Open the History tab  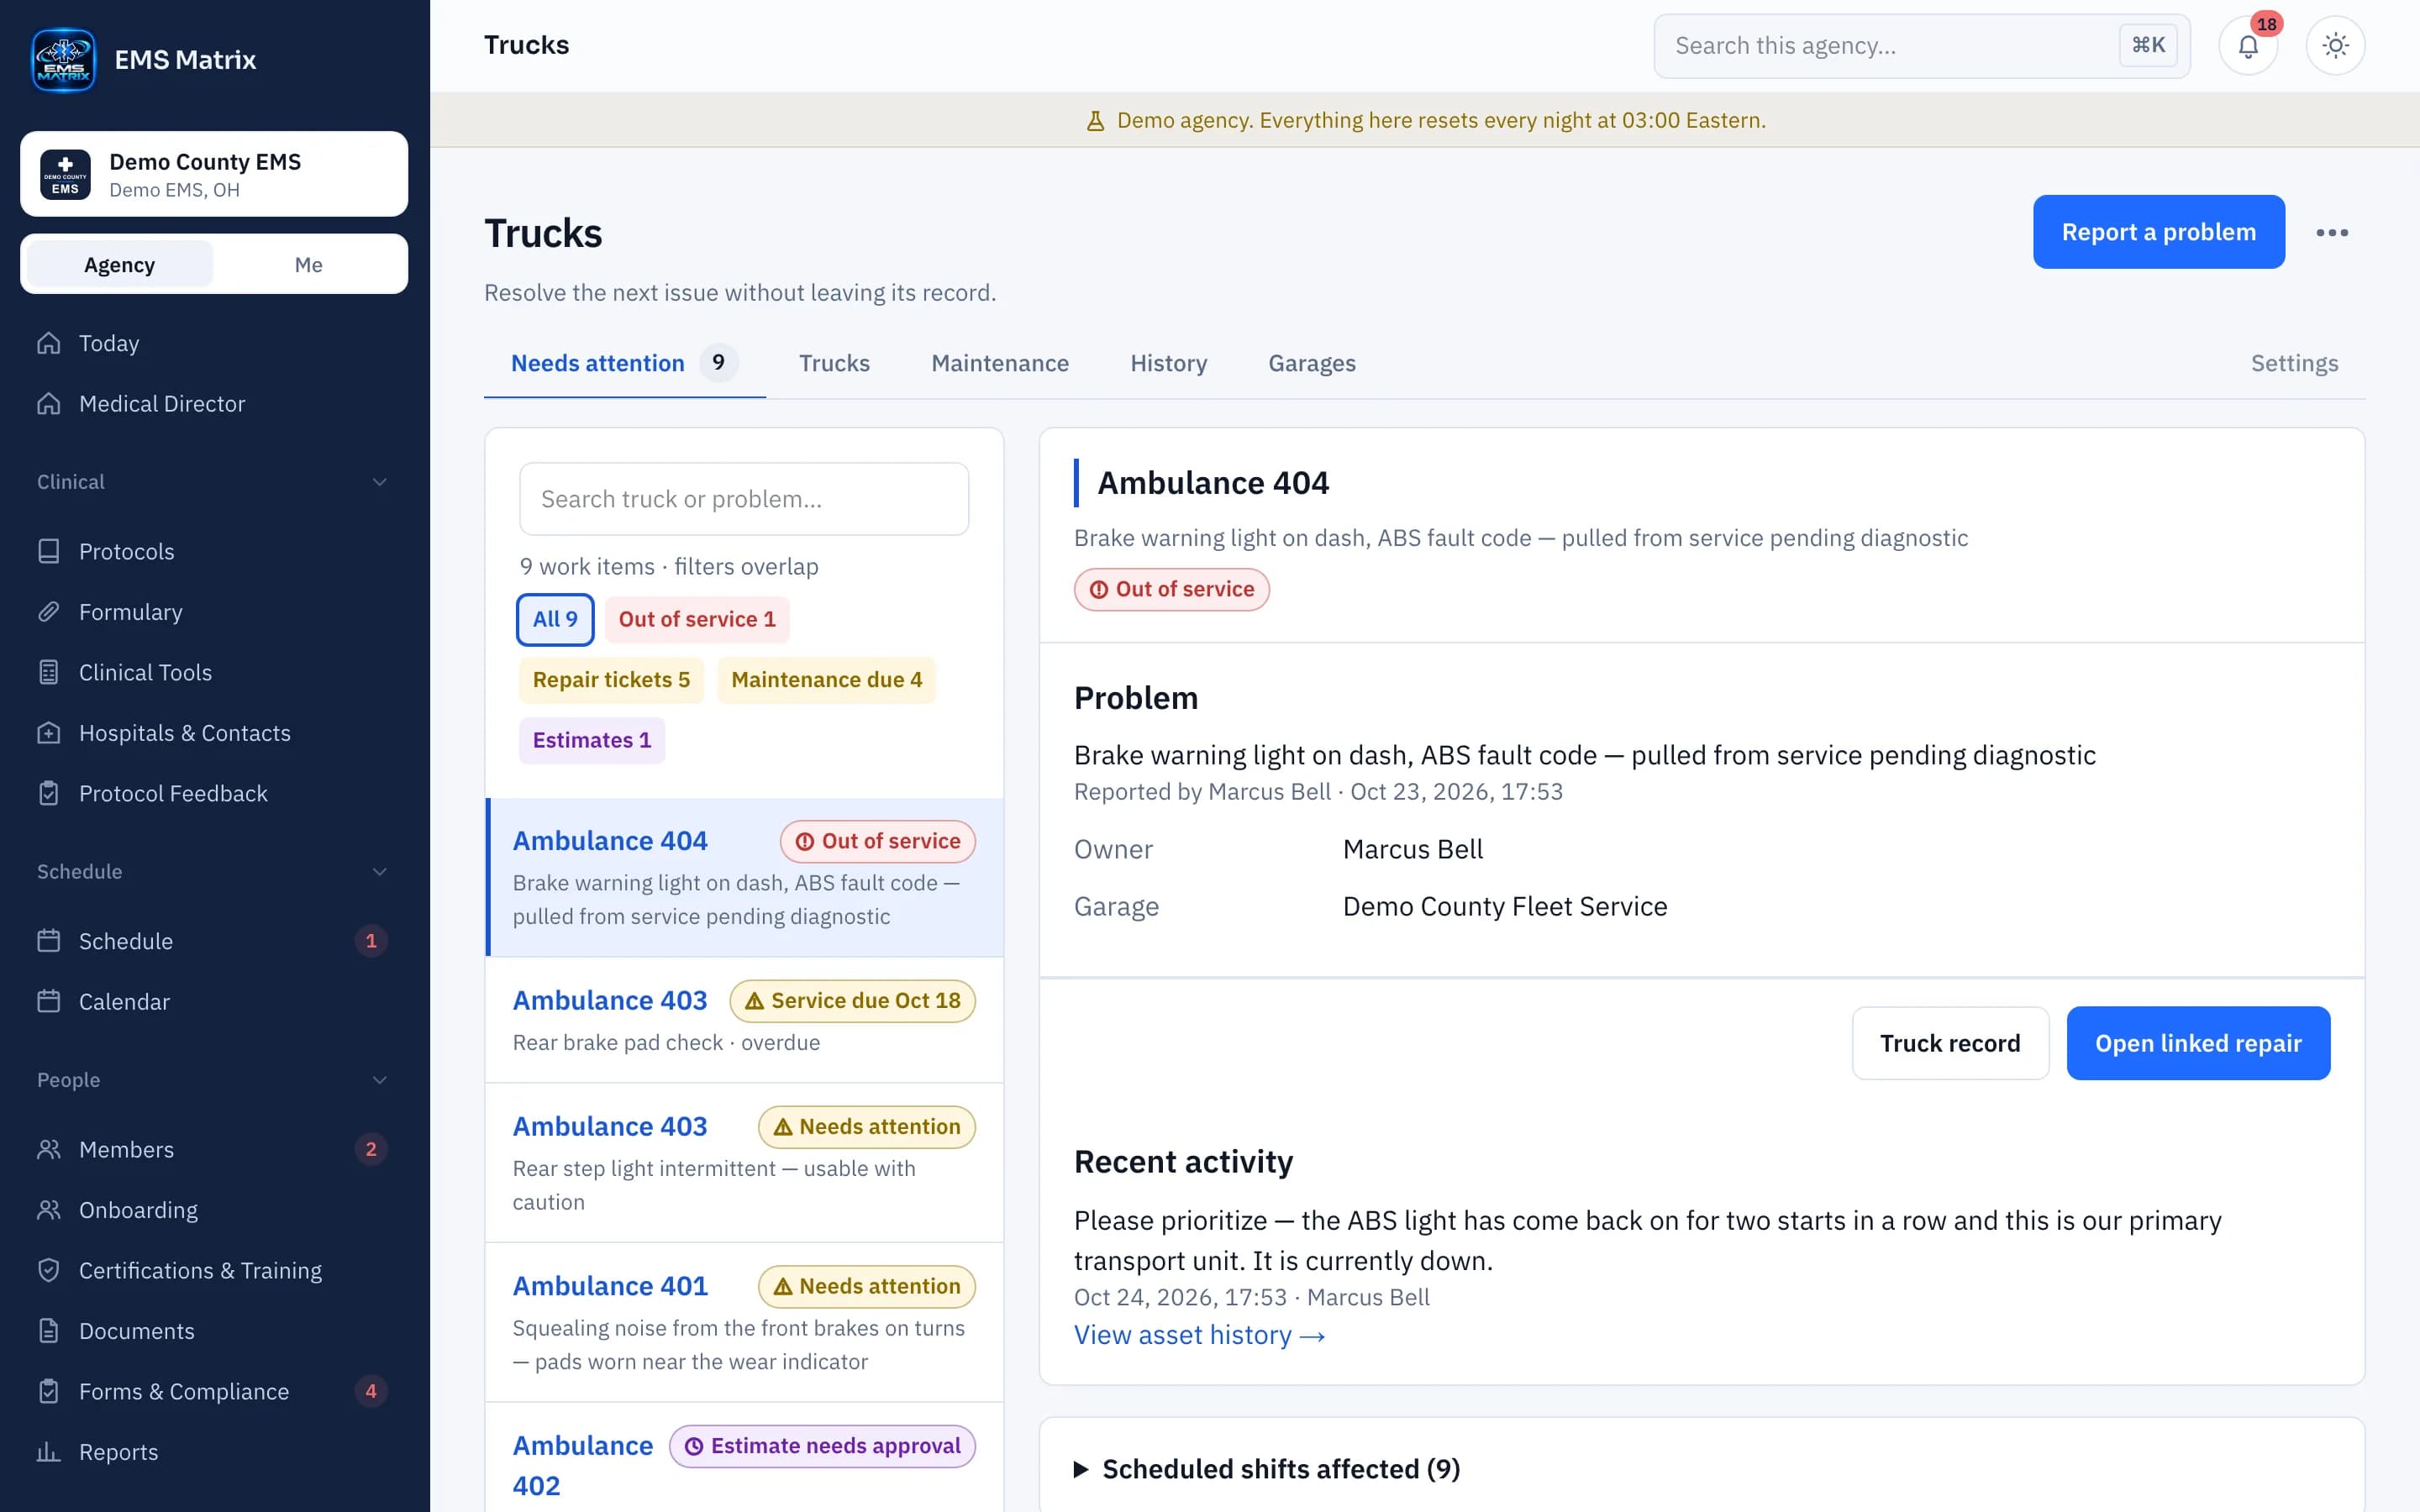1168,363
